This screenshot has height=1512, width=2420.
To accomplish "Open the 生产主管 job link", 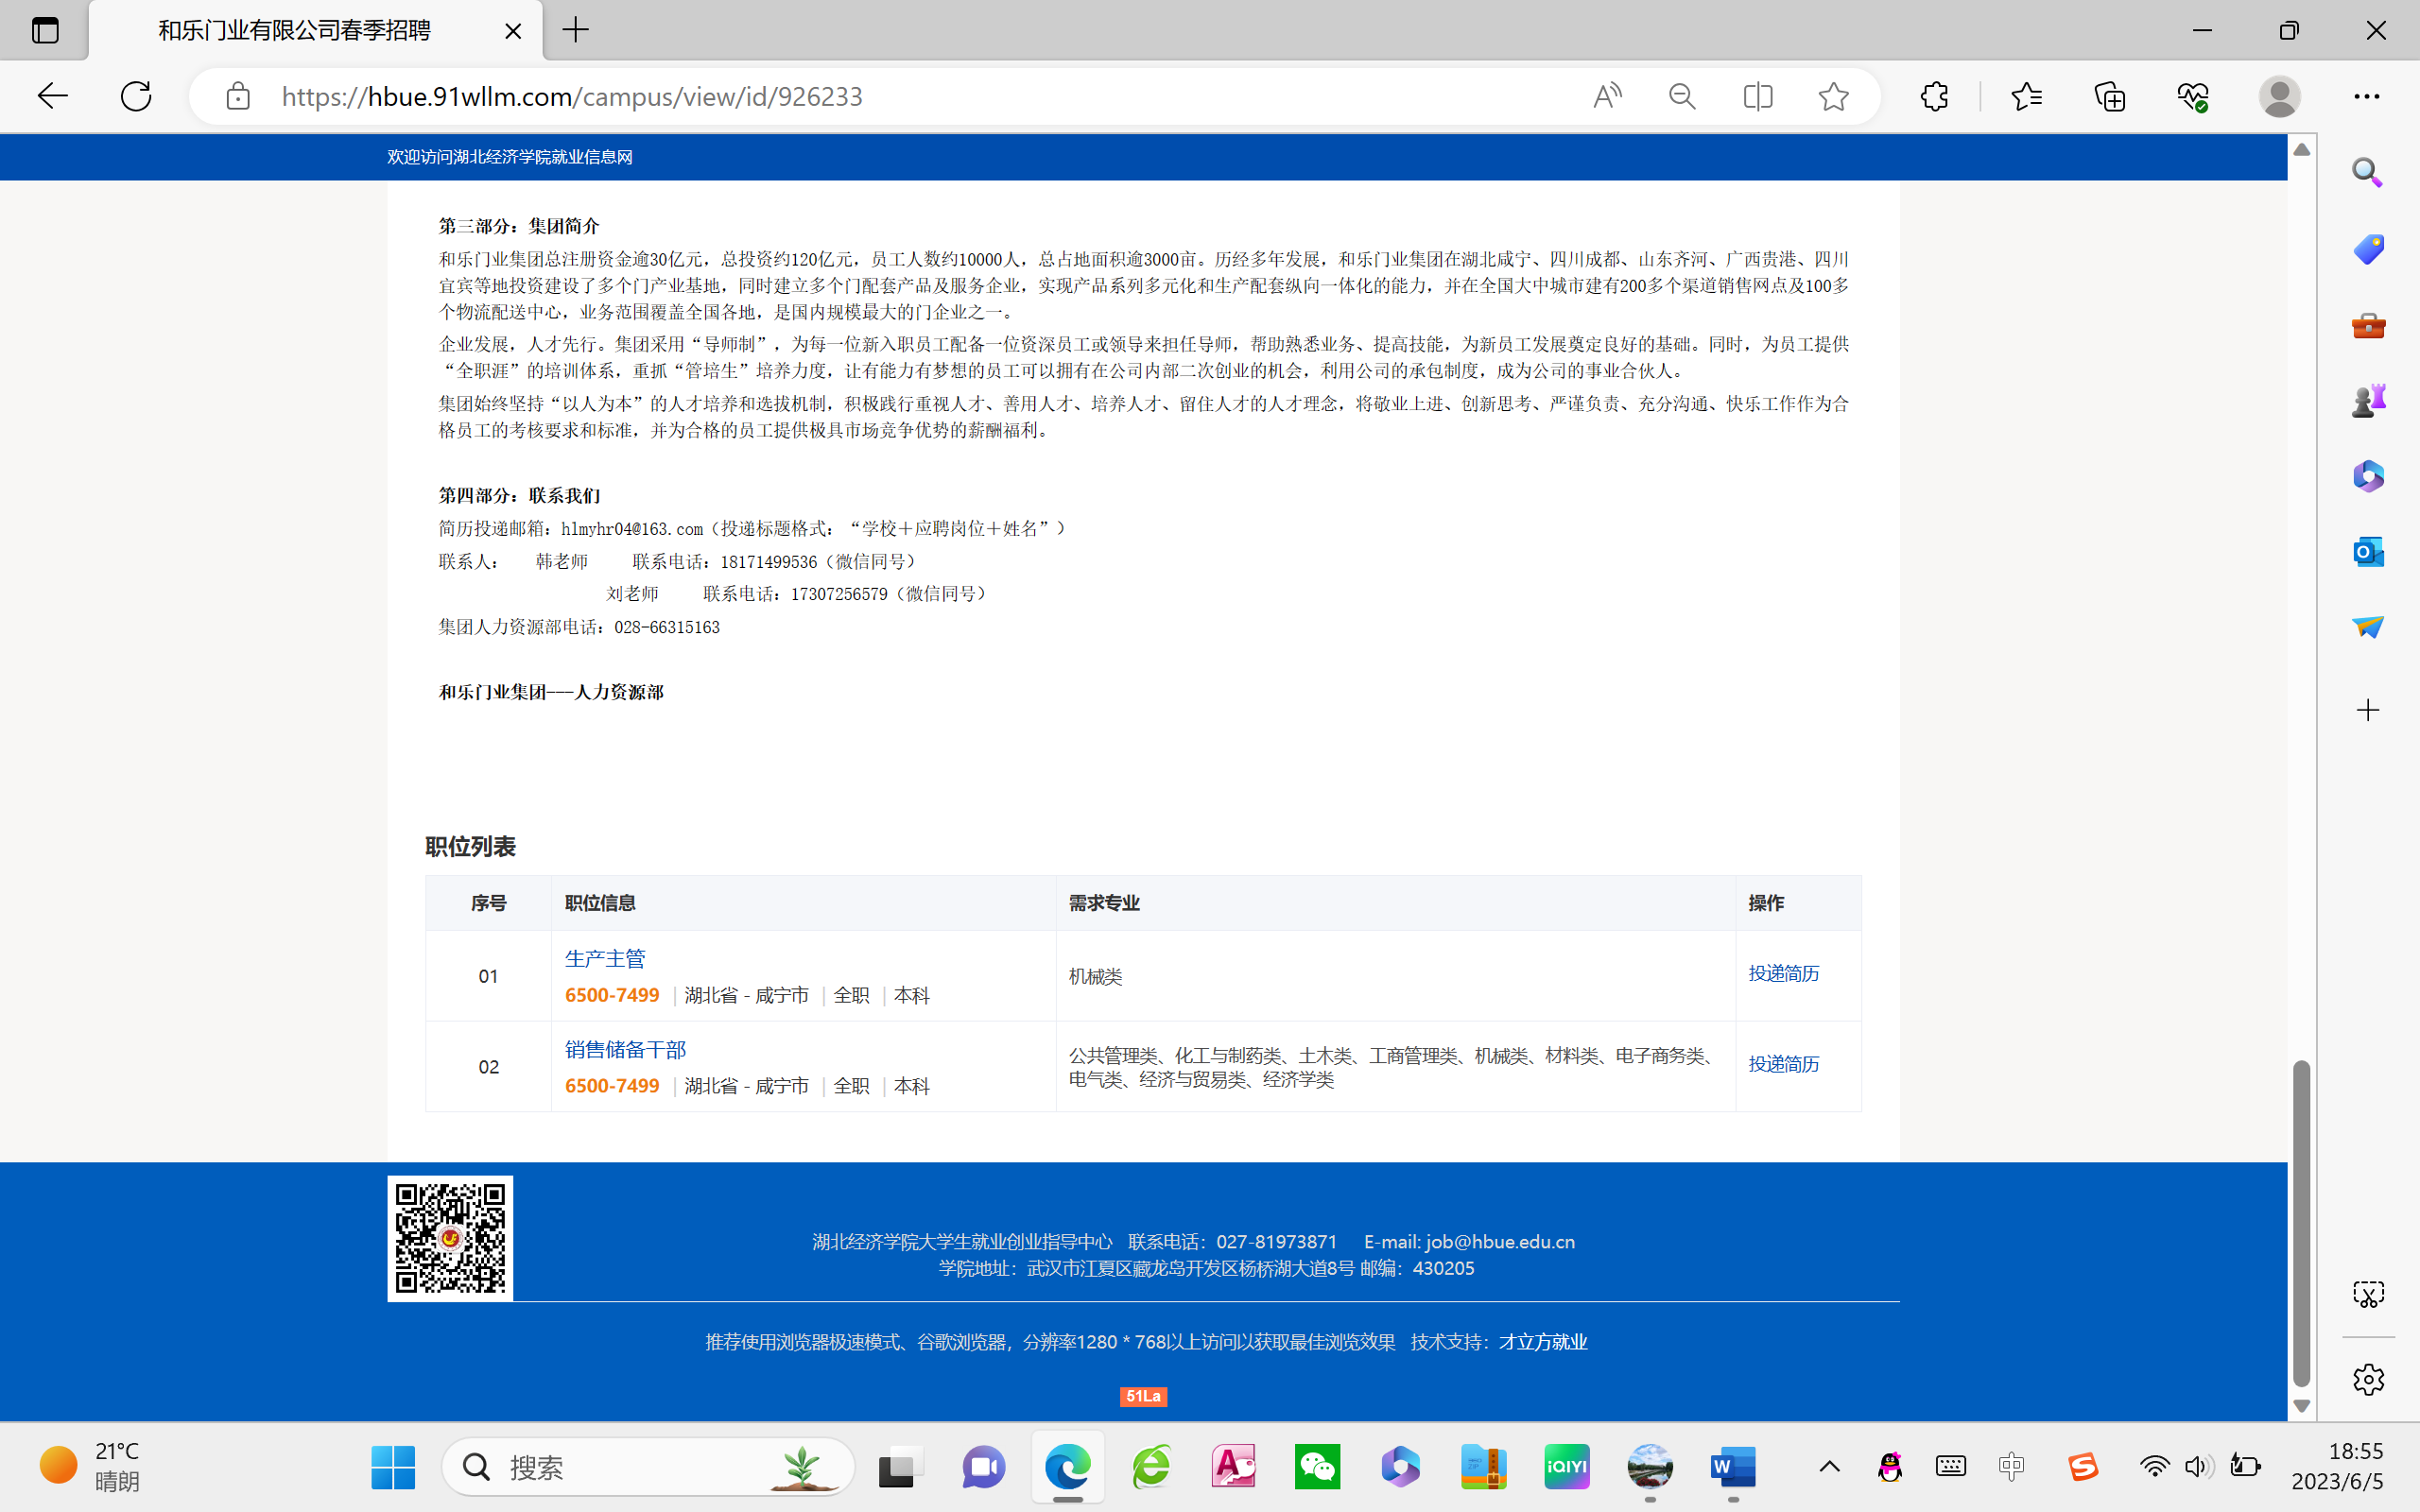I will click(605, 958).
